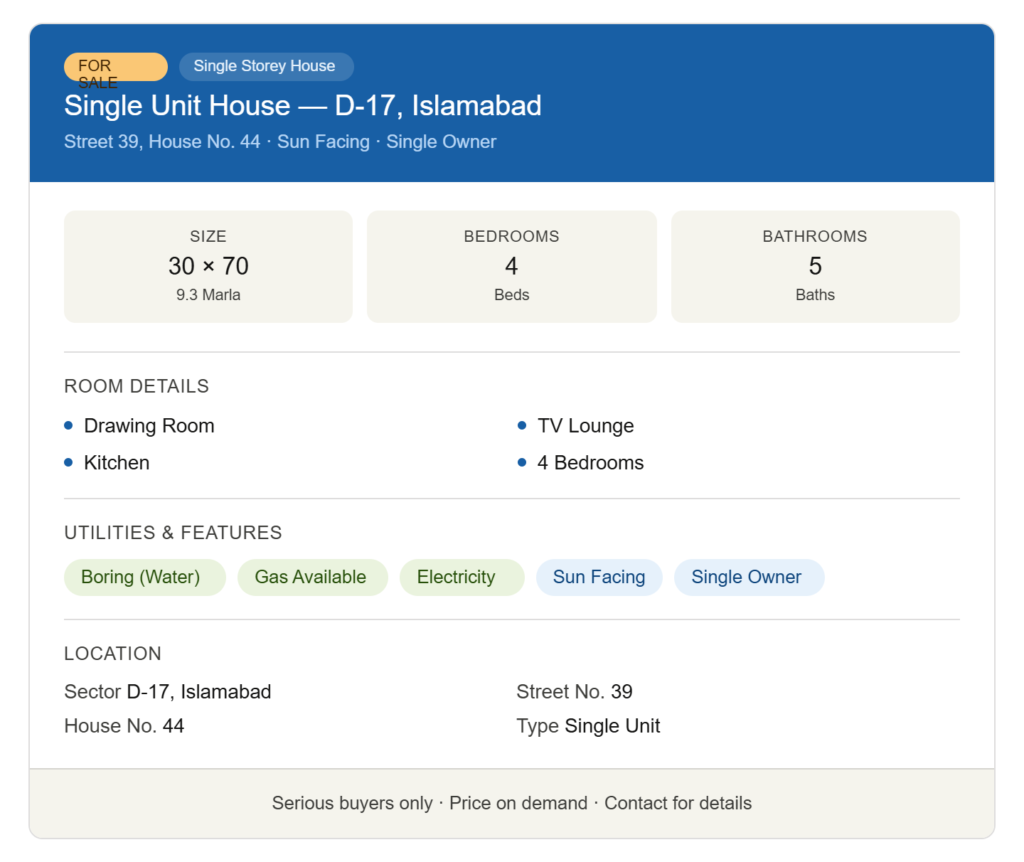This screenshot has width=1024, height=862.
Task: Click the Electricity chip
Action: pos(462,577)
